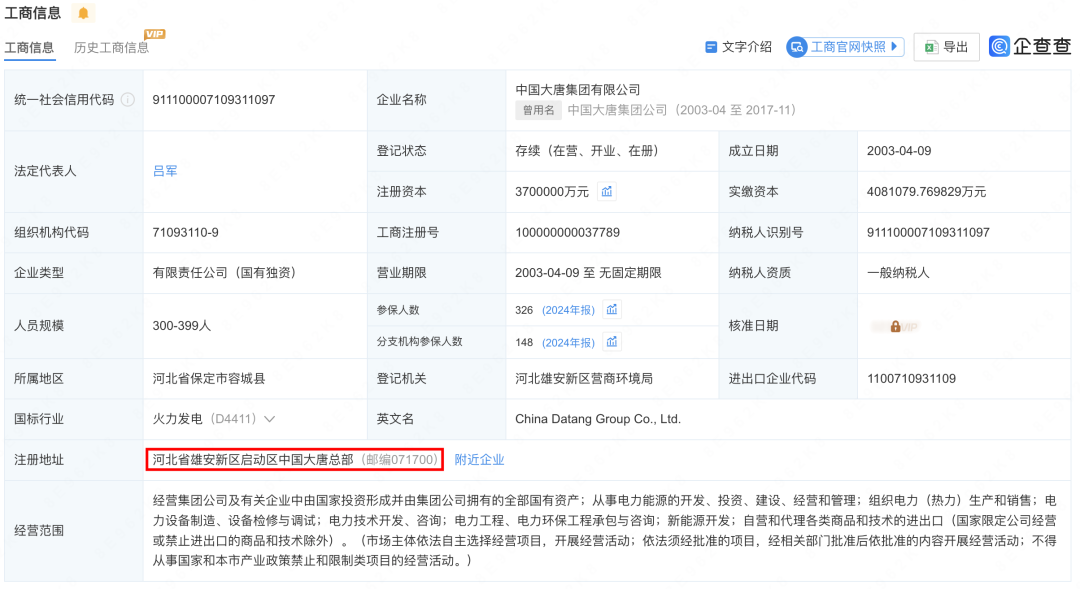Open the 文字介绍 text introduction icon

(711, 47)
